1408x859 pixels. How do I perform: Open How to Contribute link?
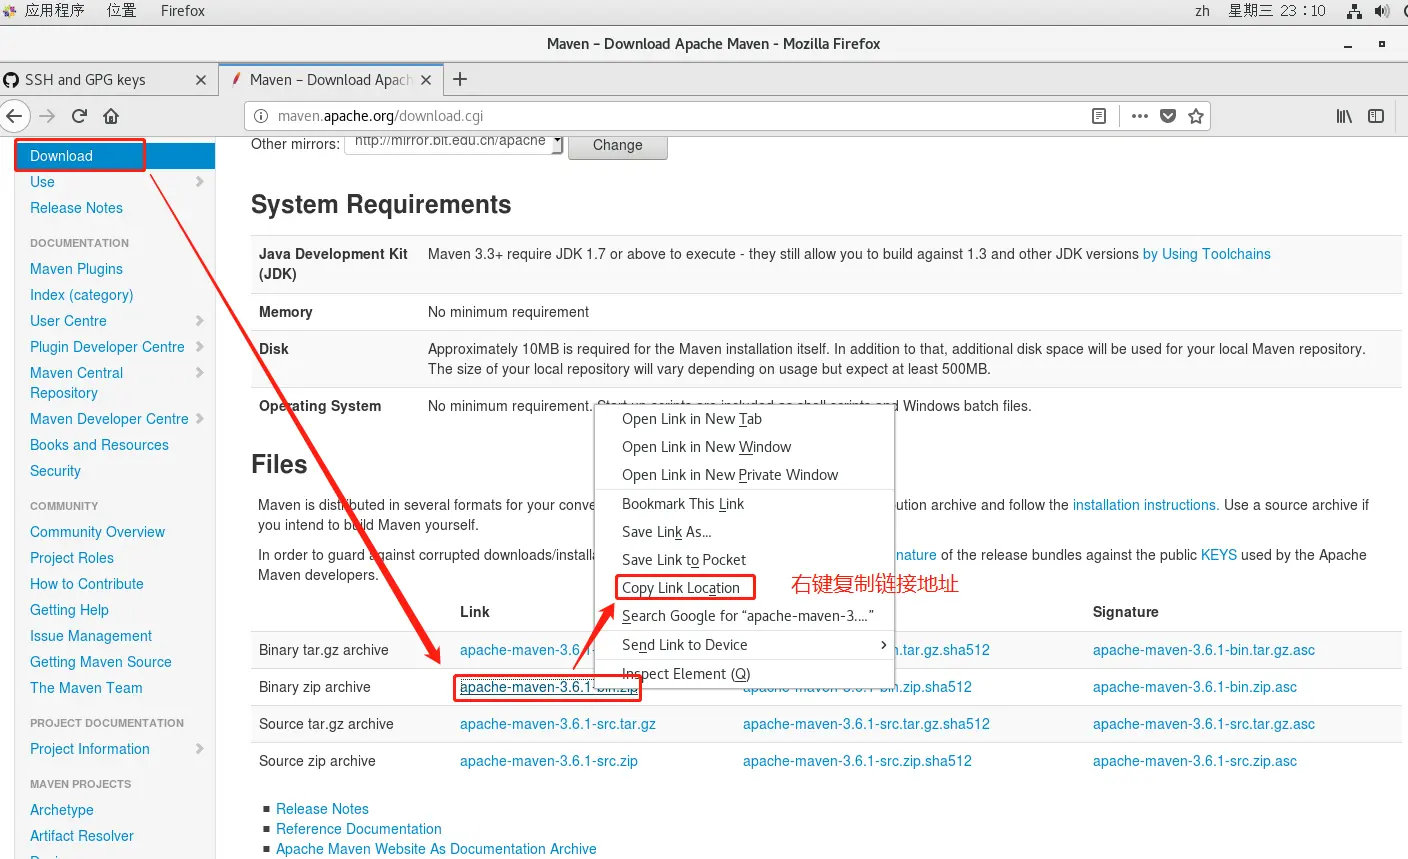coord(87,584)
